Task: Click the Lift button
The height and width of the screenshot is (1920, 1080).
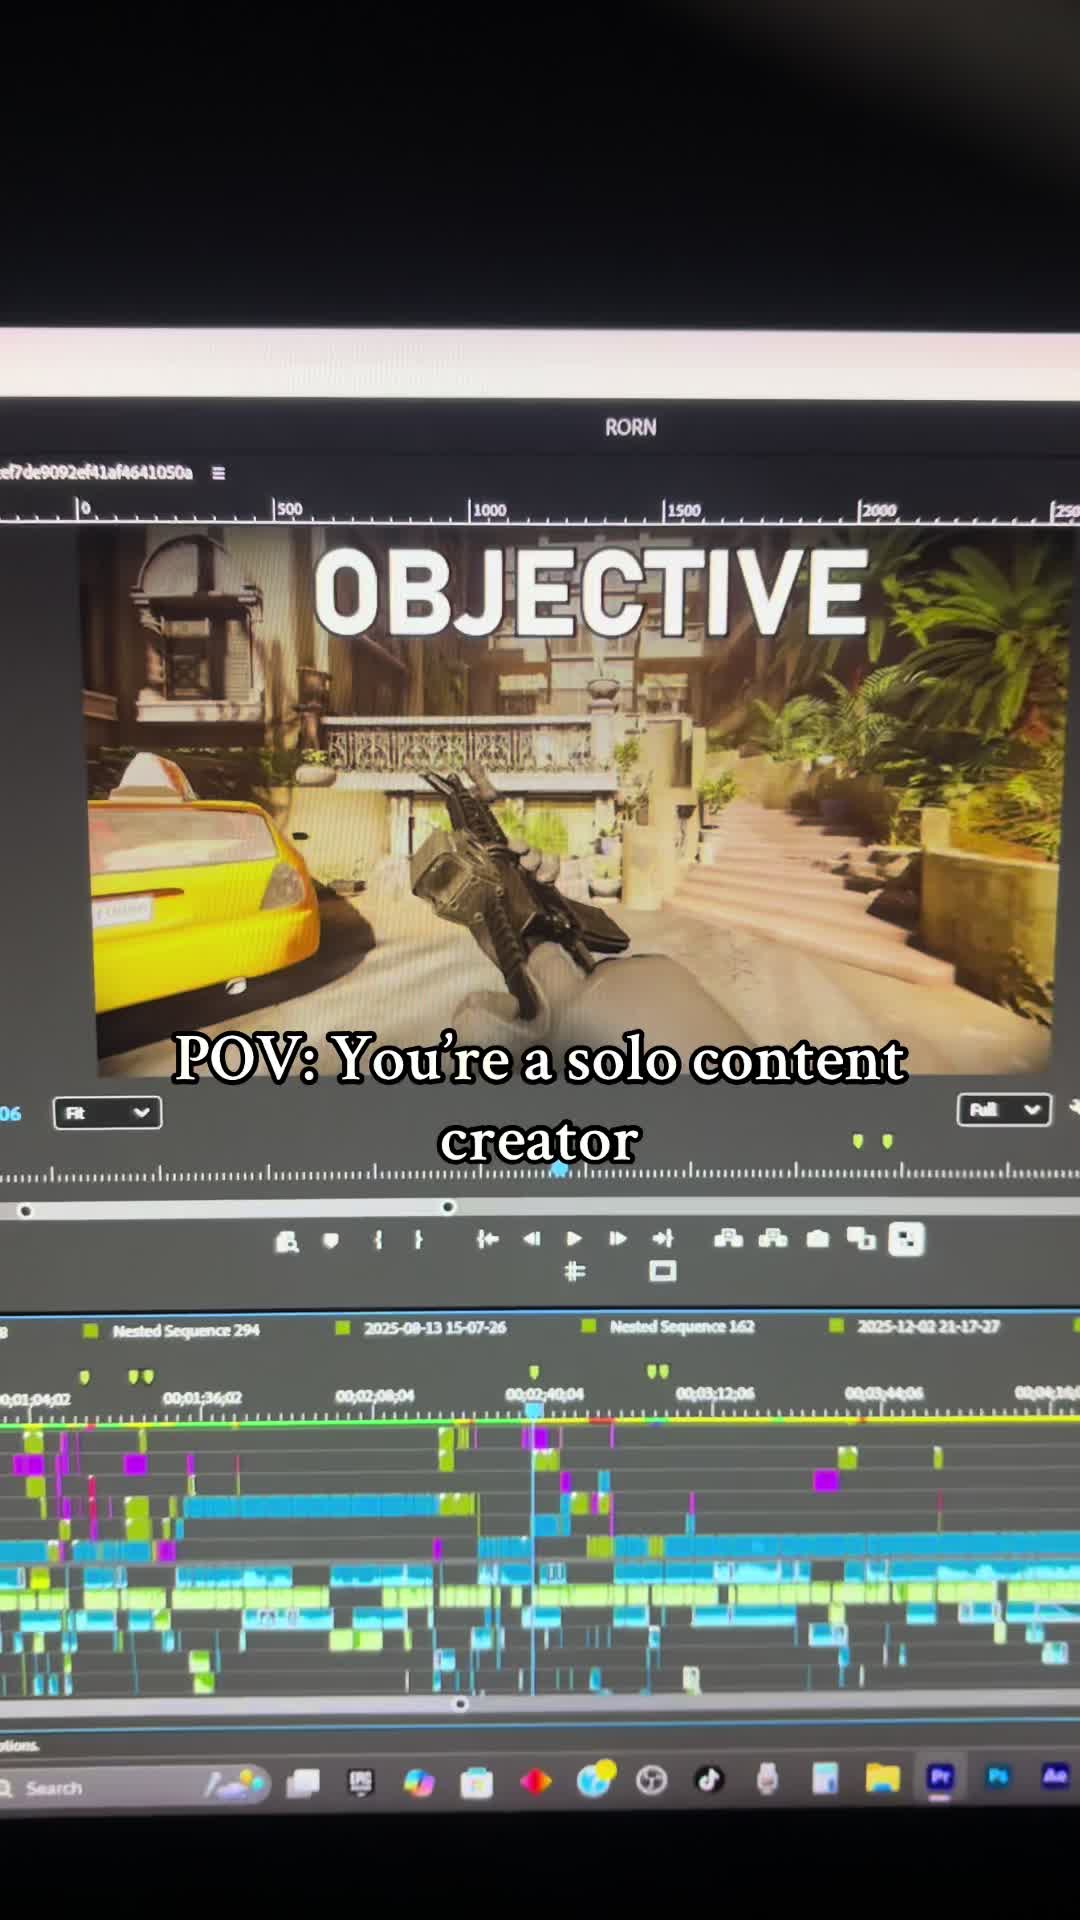Action: pyautogui.click(x=728, y=1239)
